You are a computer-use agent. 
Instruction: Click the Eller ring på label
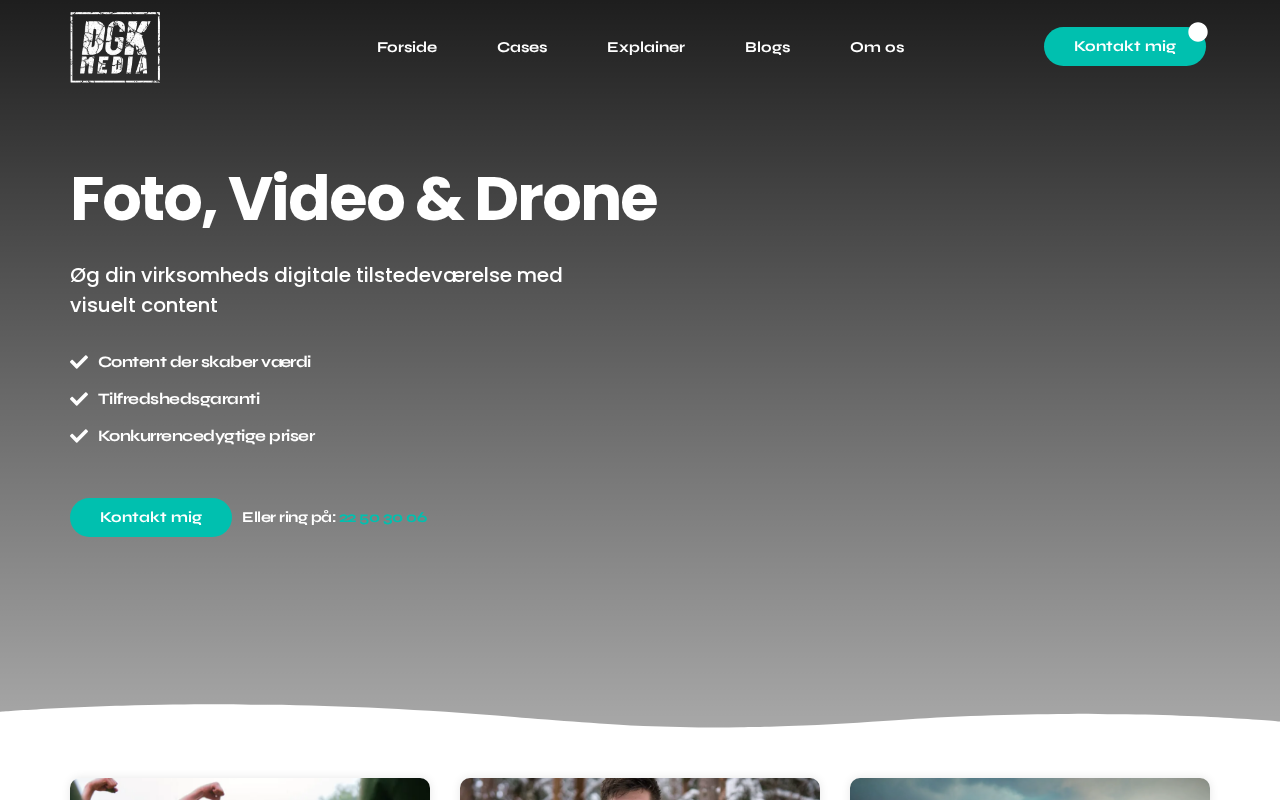point(289,517)
